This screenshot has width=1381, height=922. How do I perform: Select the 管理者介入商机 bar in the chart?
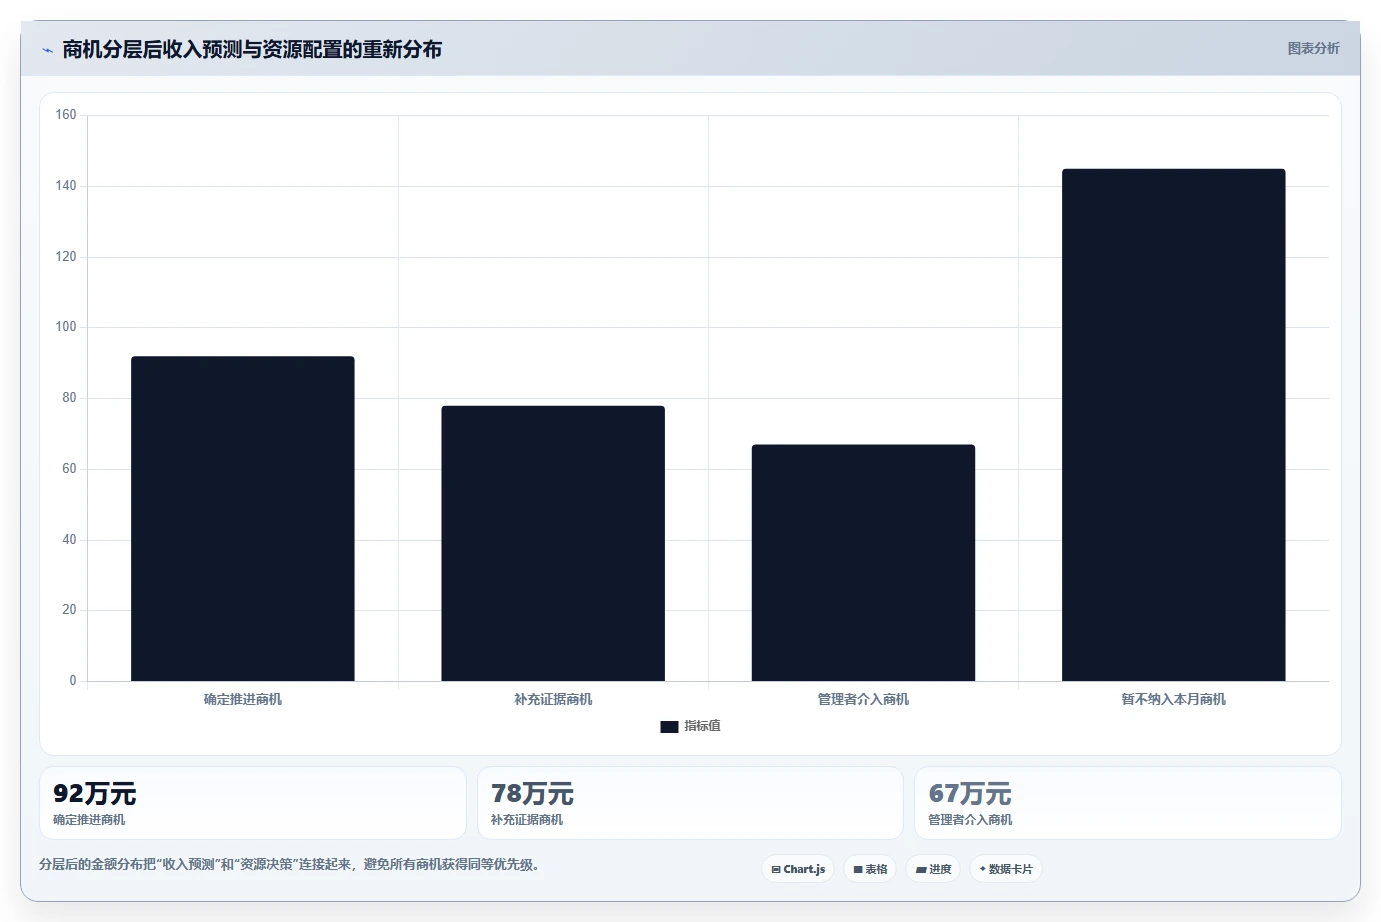(863, 563)
